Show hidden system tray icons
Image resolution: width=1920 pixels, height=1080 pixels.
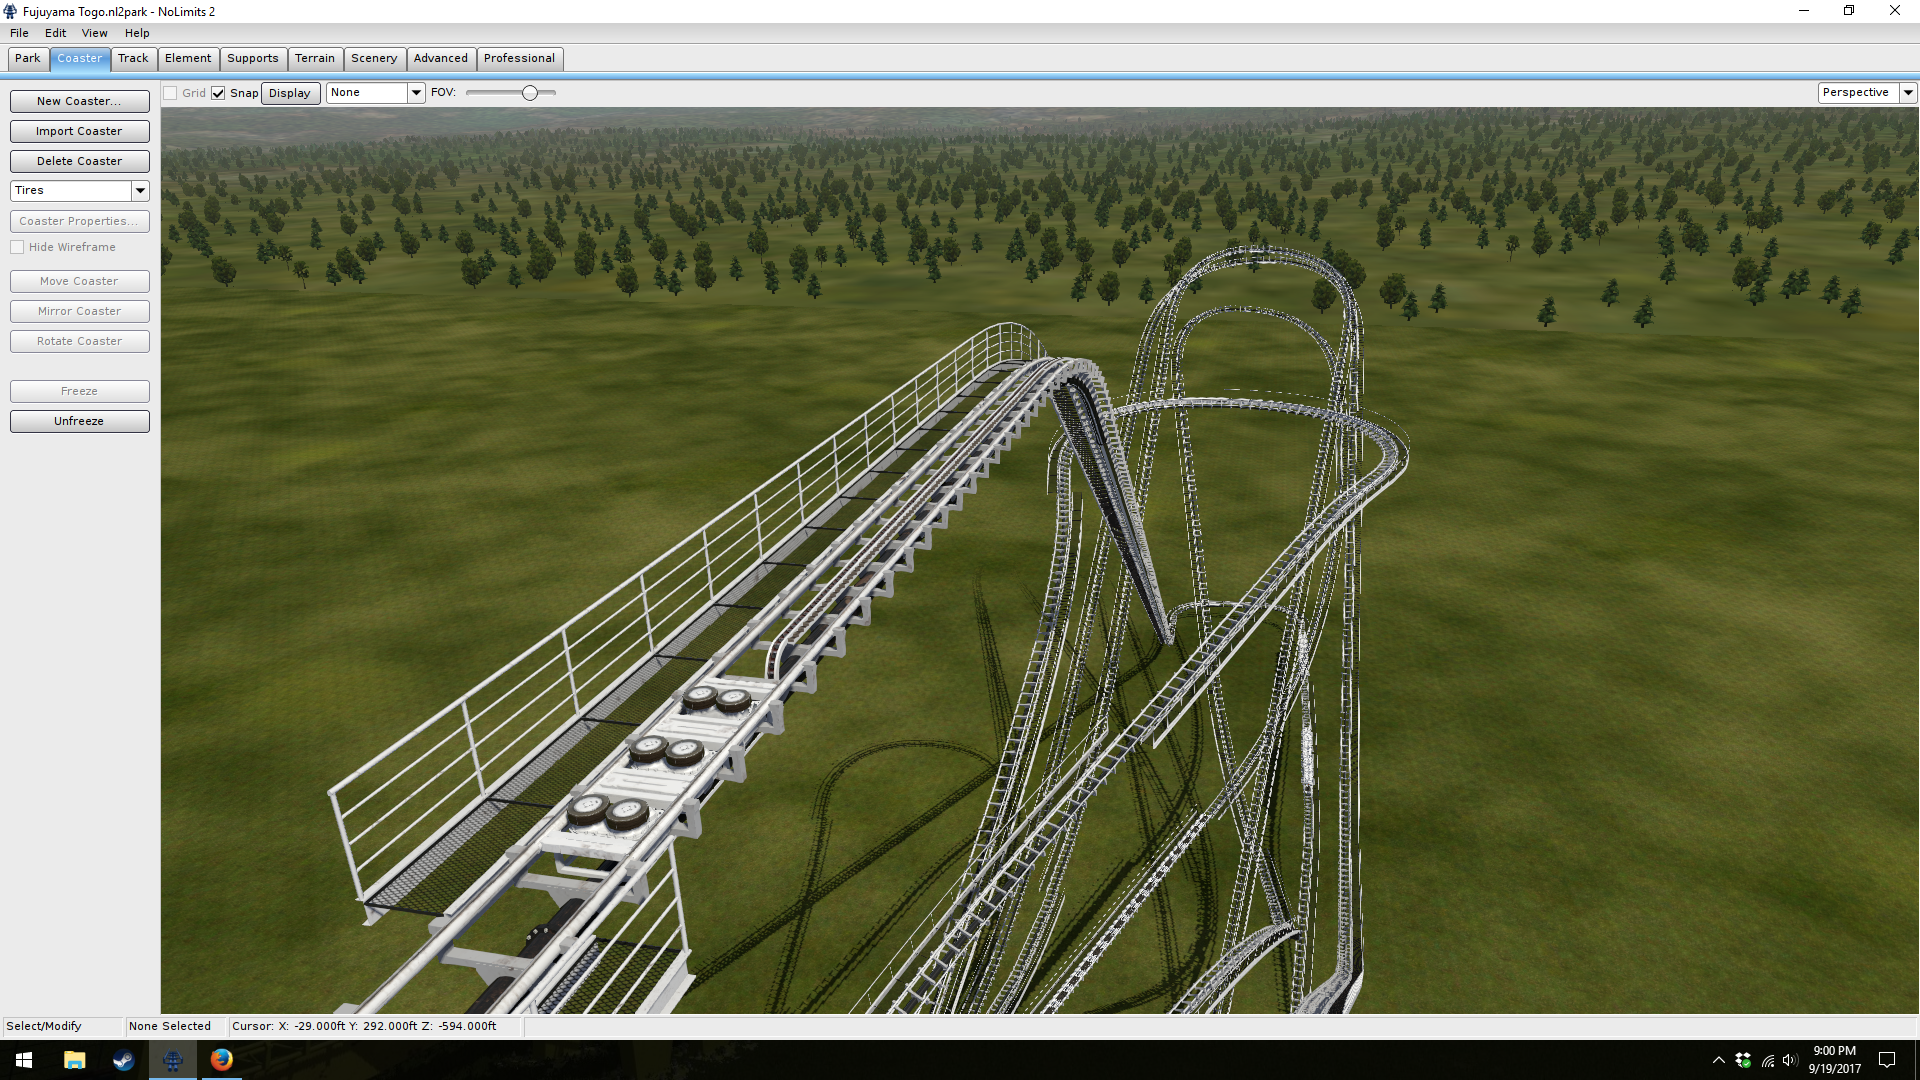pos(1718,1060)
